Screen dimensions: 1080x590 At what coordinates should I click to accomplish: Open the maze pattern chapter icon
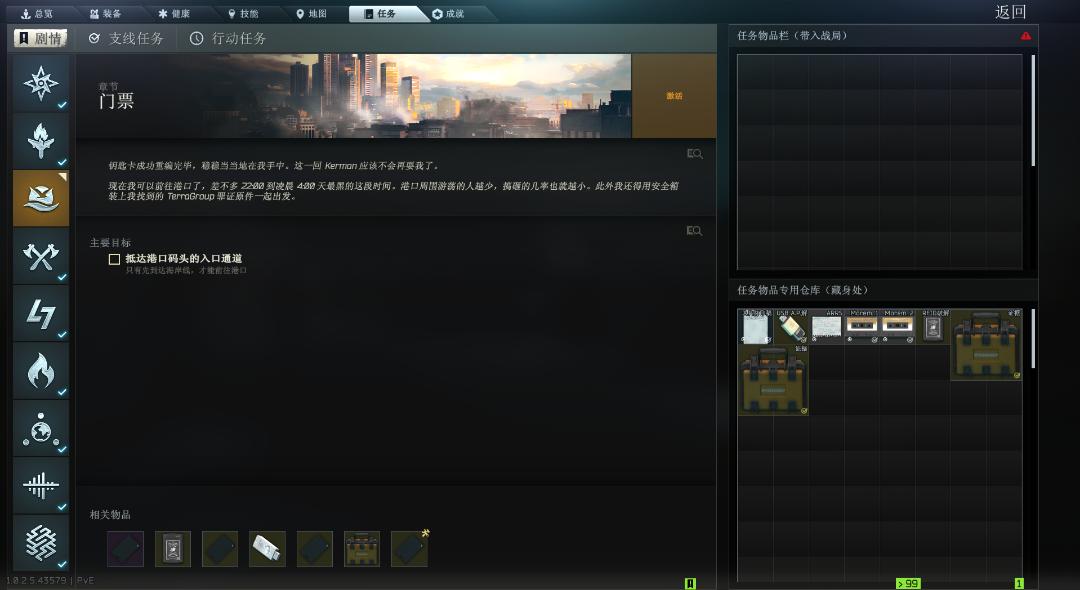(41, 543)
